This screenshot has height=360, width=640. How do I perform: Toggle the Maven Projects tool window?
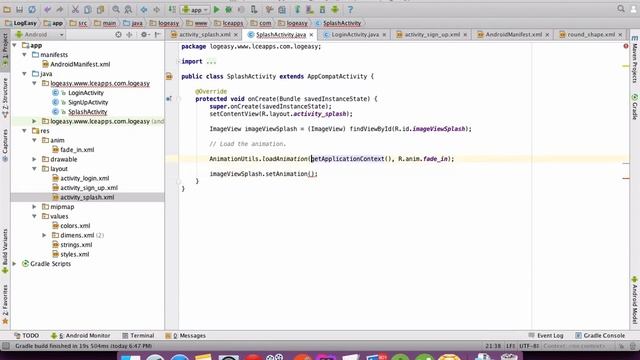click(x=635, y=60)
